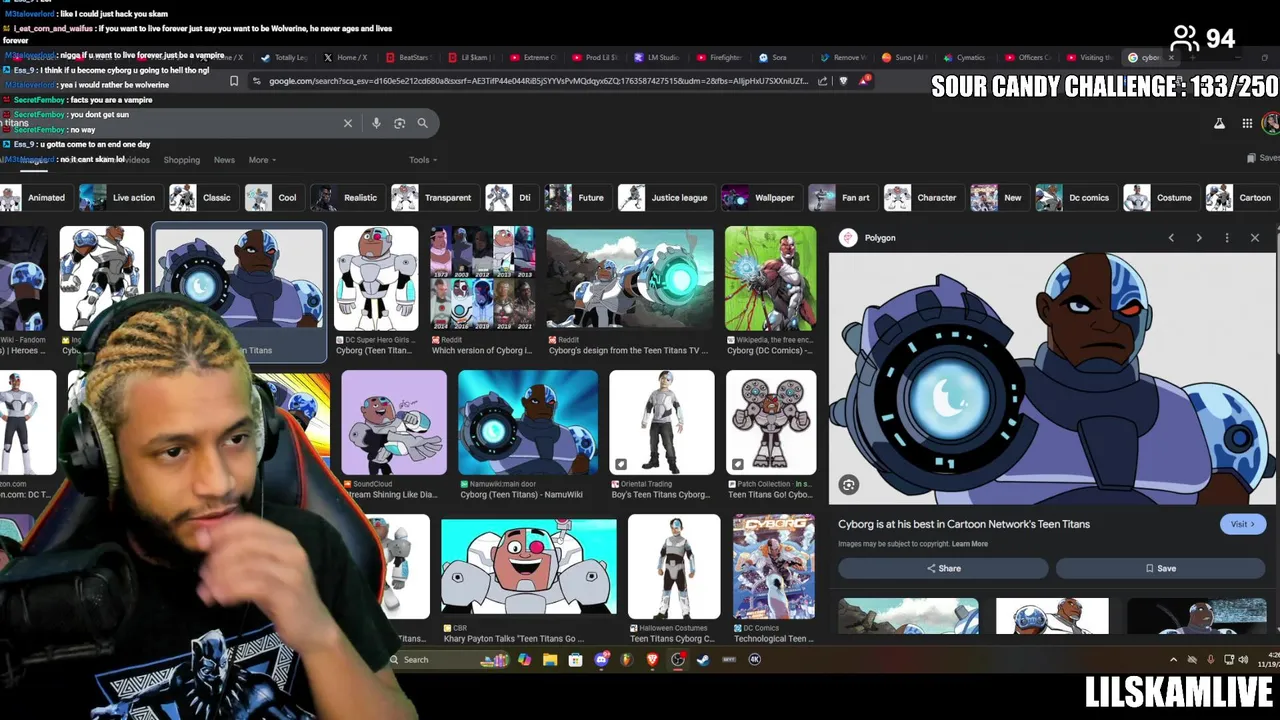Clear the Google search box text
1280x720 pixels.
click(x=348, y=123)
